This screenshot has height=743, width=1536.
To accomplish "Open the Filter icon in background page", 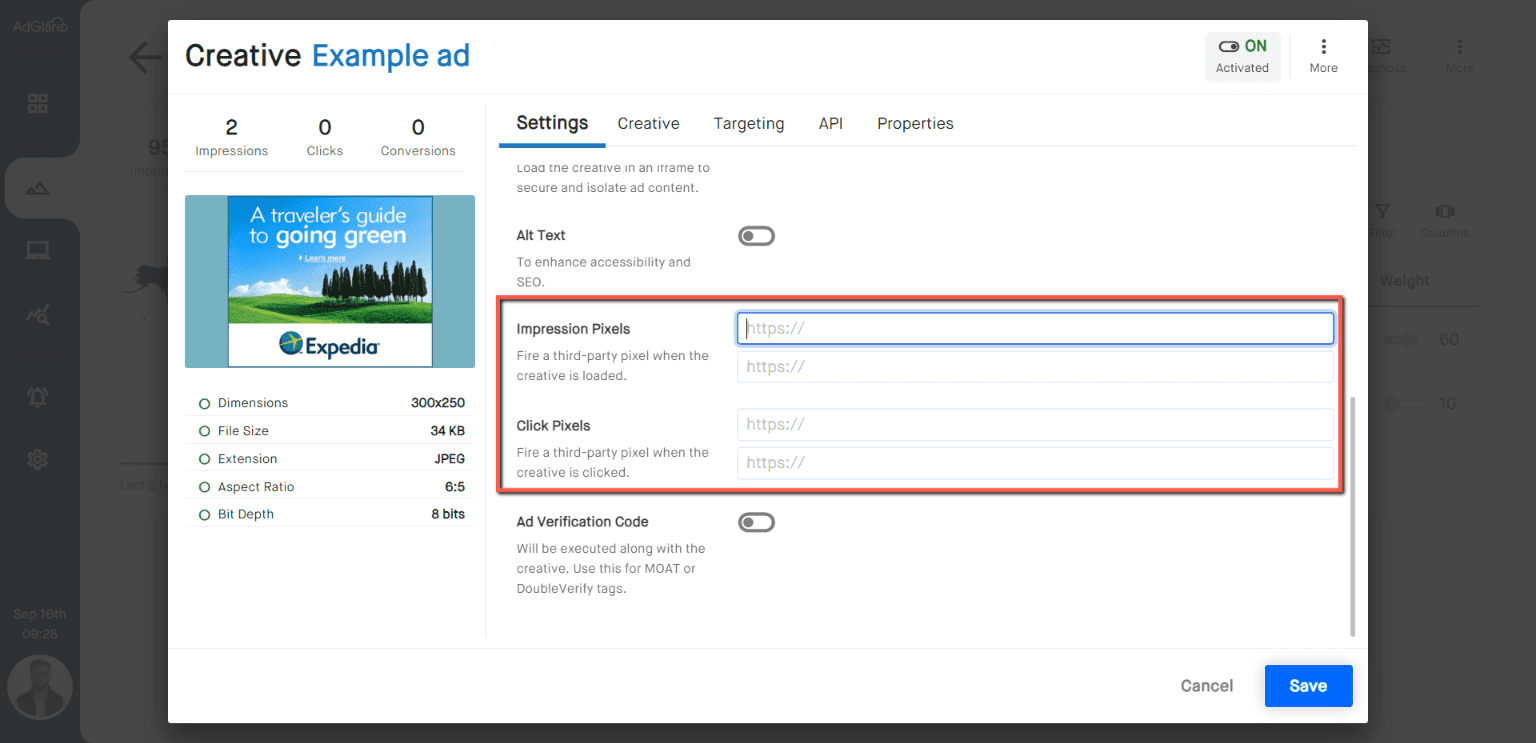I will point(1383,221).
